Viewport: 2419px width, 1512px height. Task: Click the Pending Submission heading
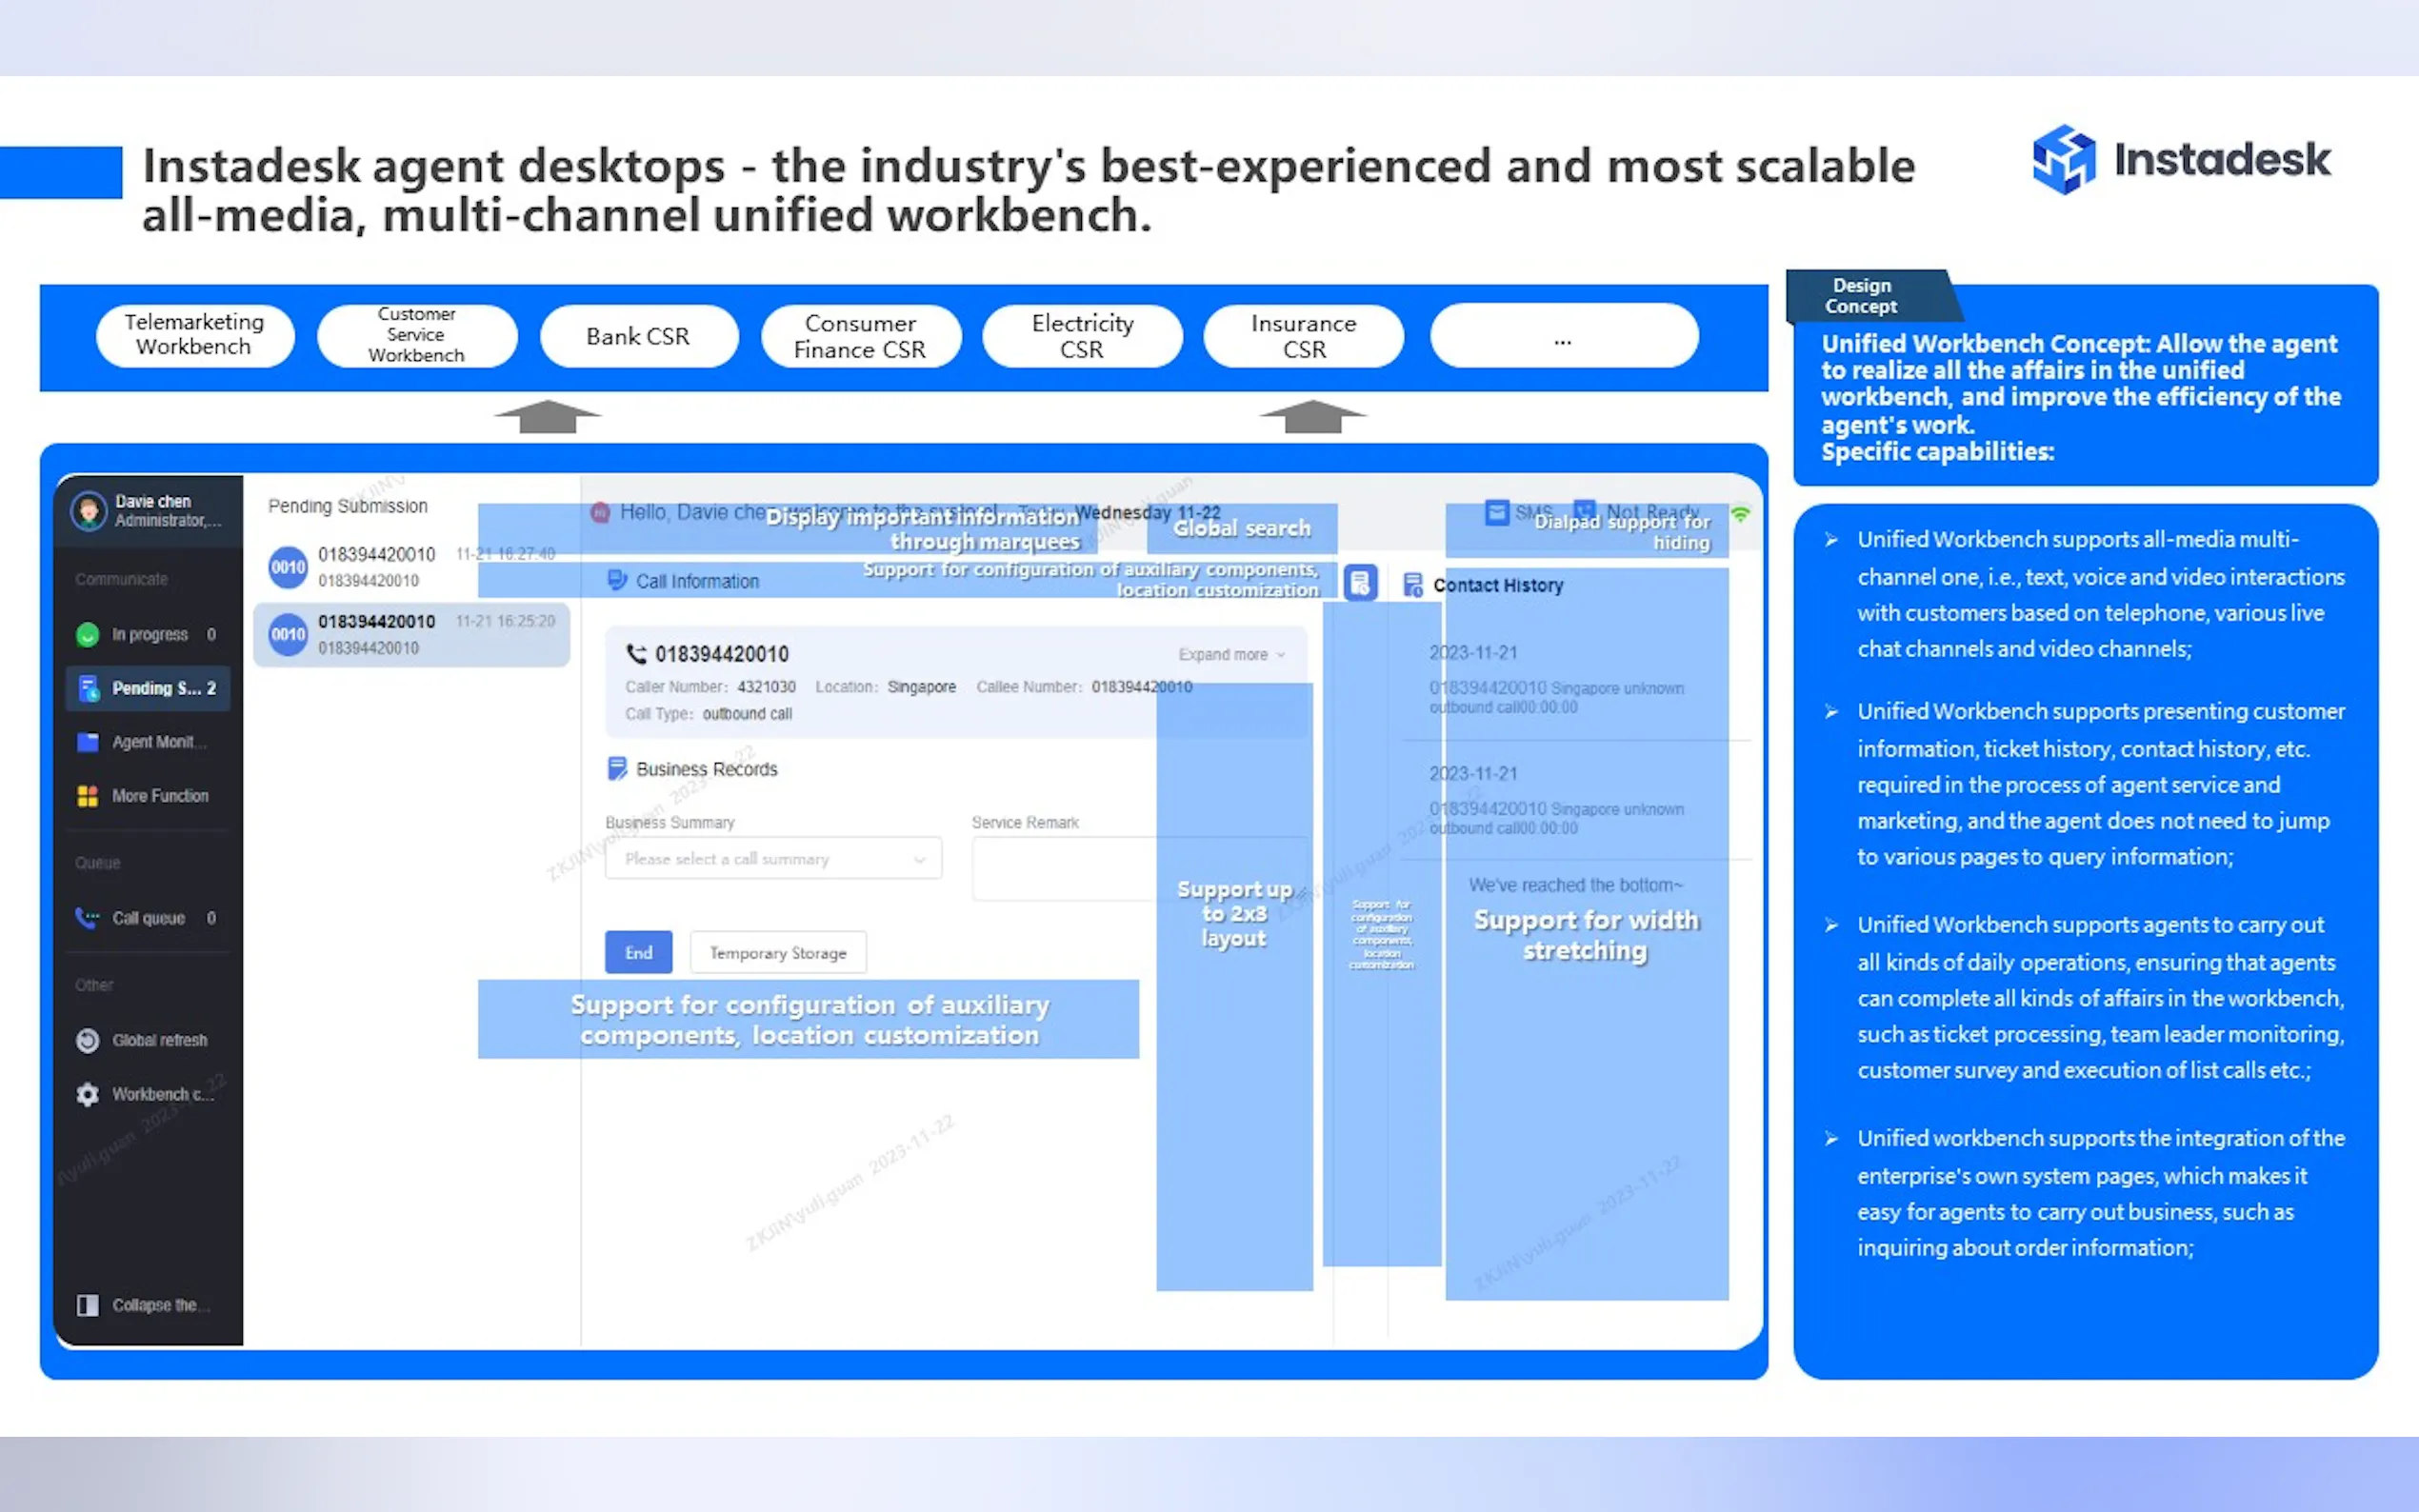pyautogui.click(x=347, y=506)
